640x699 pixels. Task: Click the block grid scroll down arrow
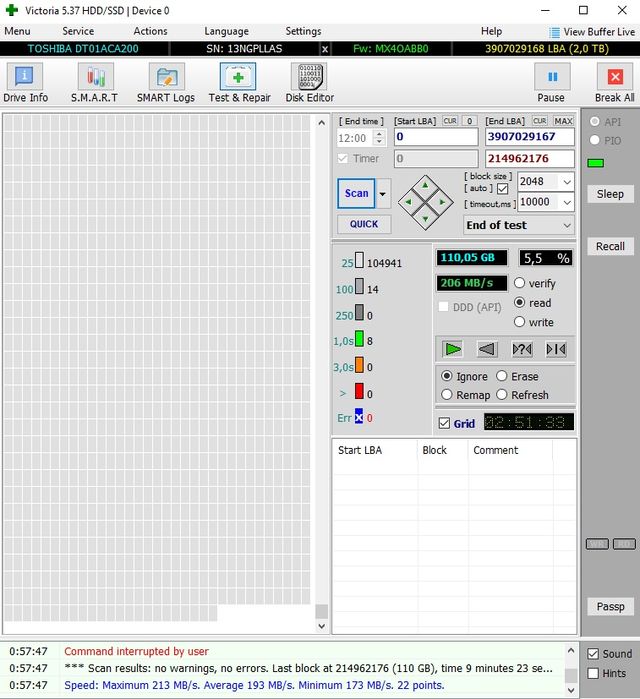pyautogui.click(x=321, y=626)
